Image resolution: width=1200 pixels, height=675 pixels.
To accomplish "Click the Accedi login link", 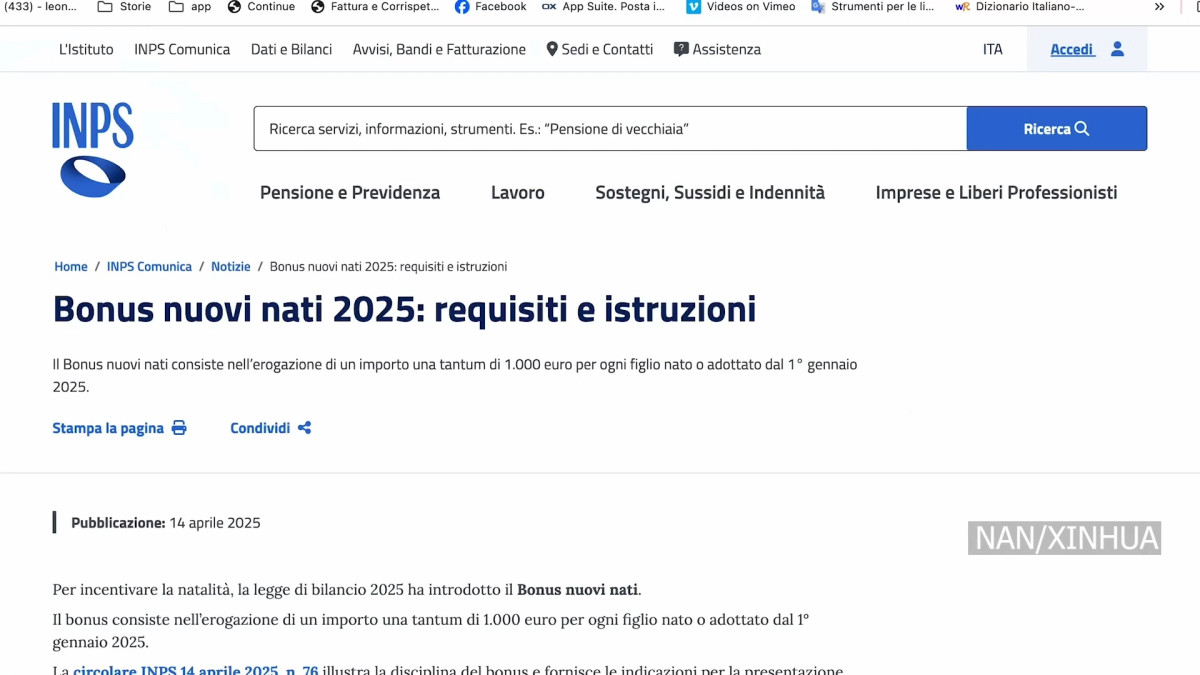I will coord(1072,49).
